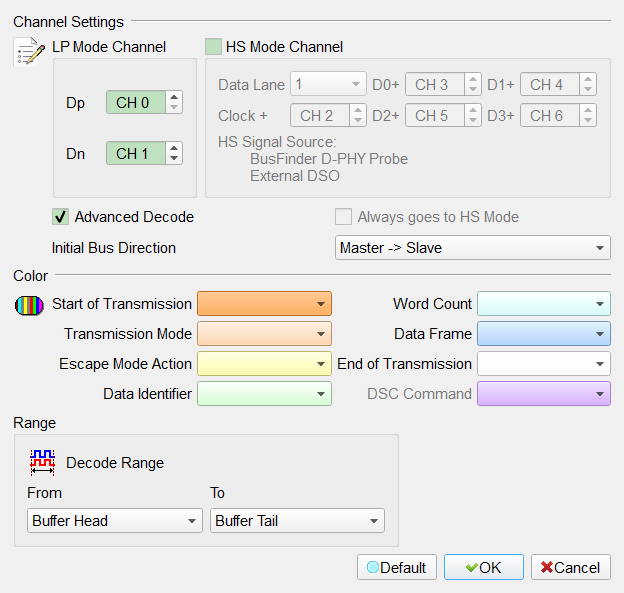Increase the Dn channel number

point(174,148)
